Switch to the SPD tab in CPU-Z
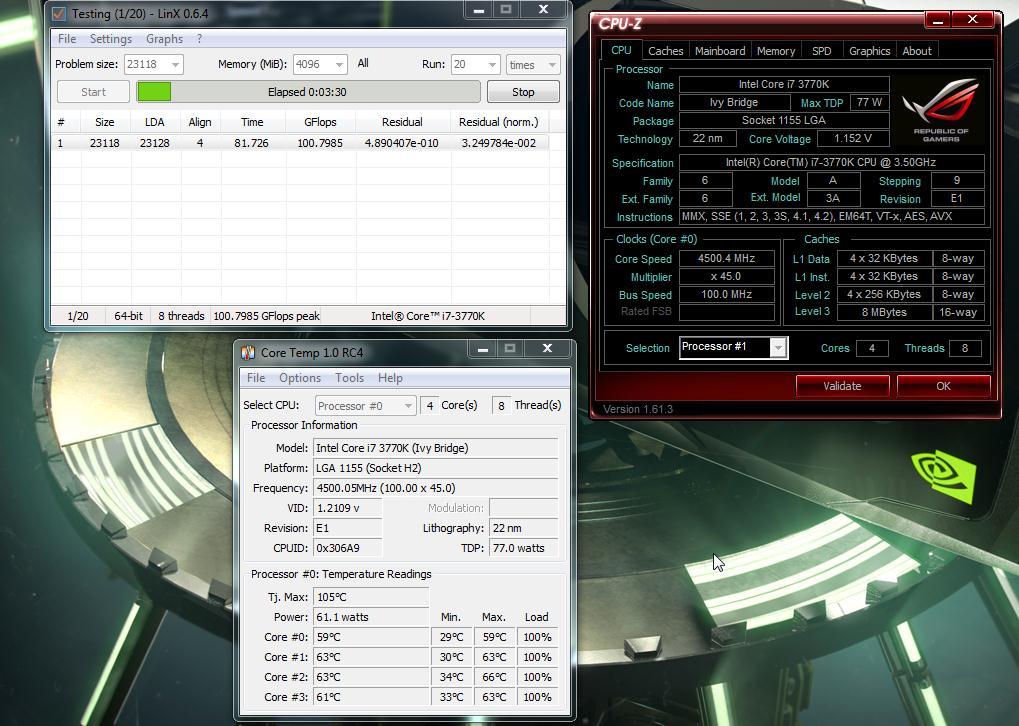Image resolution: width=1019 pixels, height=726 pixels. click(821, 51)
